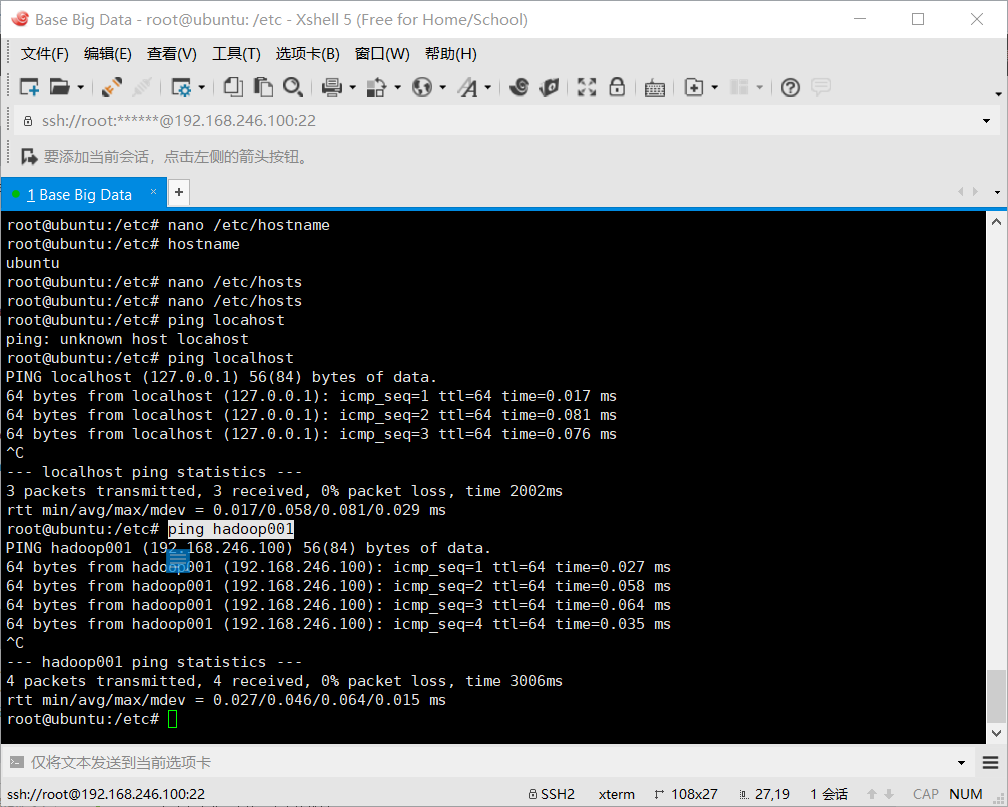Click the Find magnifier icon
Screen dimensions: 1008x807
(293, 87)
